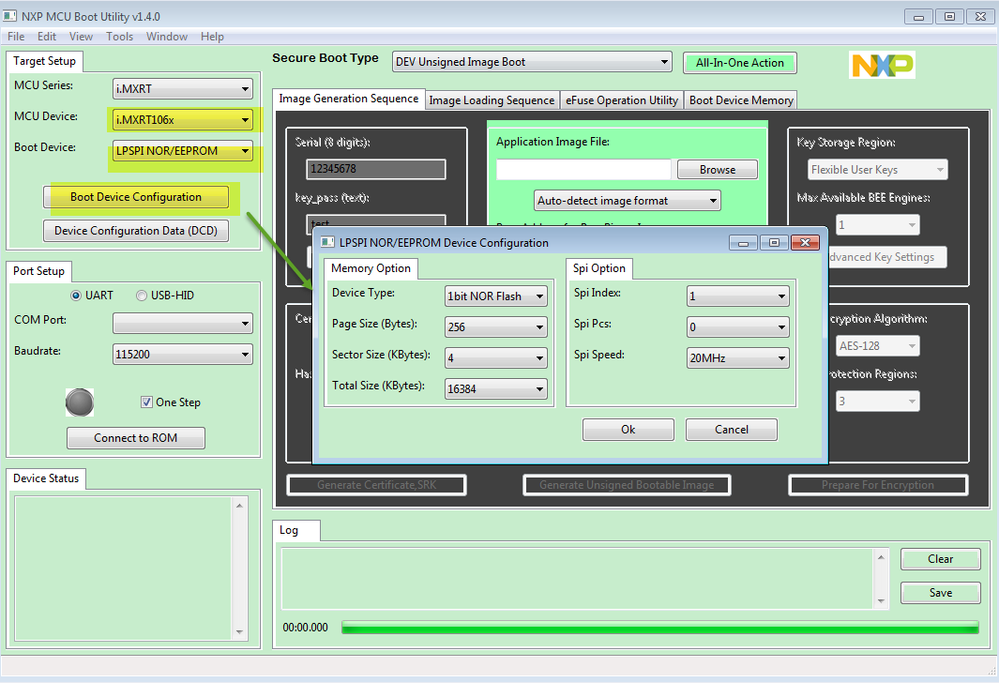The image size is (999, 683).
Task: Close the LPSPI NOR/EEPROM Device Configuration dialog
Action: coord(805,243)
